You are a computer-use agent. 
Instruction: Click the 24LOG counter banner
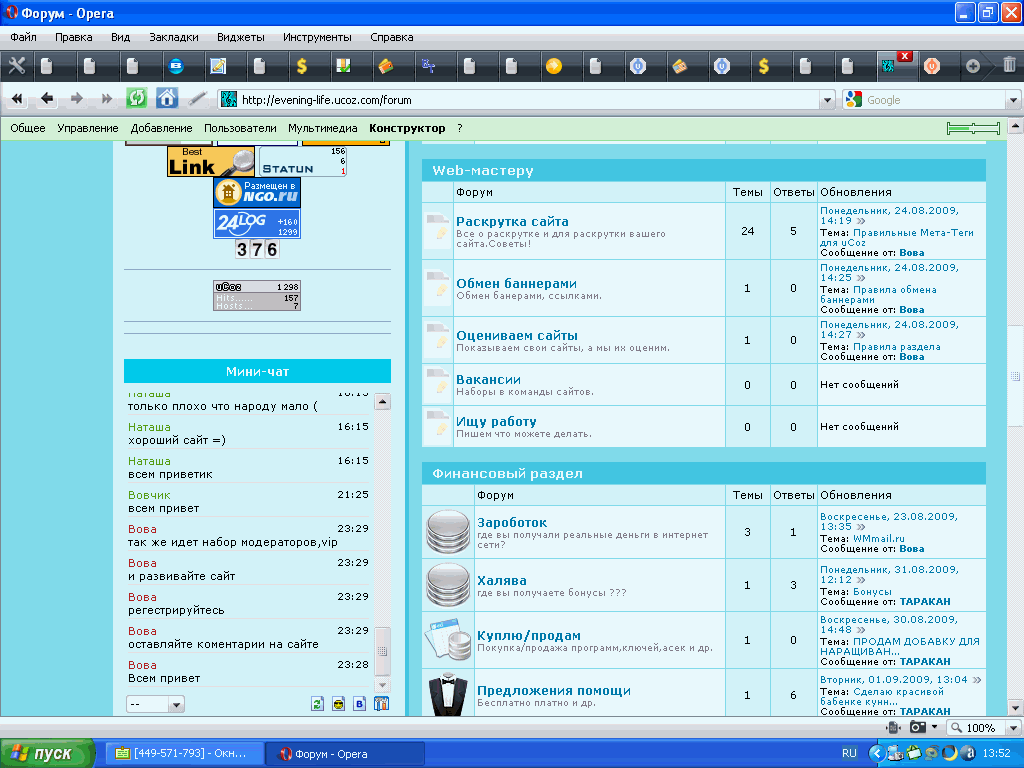point(257,224)
